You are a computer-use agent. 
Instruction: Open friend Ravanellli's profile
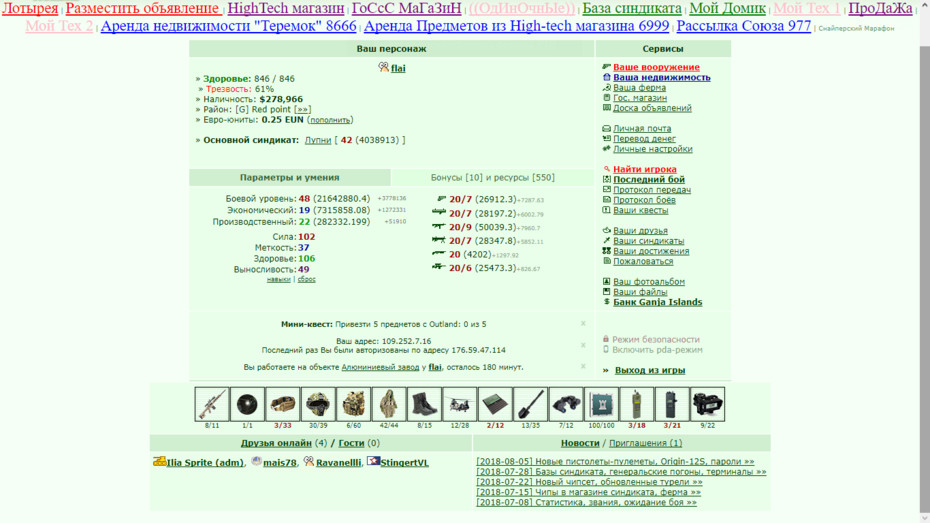(338, 463)
